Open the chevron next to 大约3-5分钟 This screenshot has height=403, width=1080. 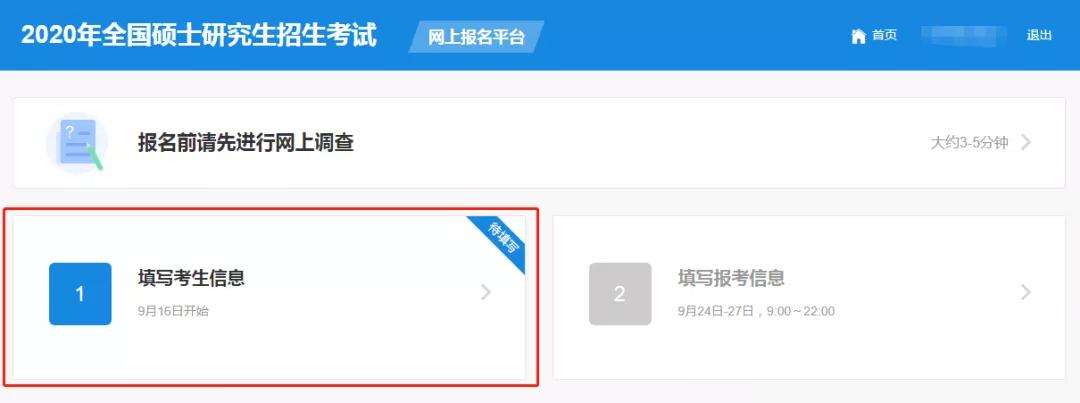[x=1026, y=143]
